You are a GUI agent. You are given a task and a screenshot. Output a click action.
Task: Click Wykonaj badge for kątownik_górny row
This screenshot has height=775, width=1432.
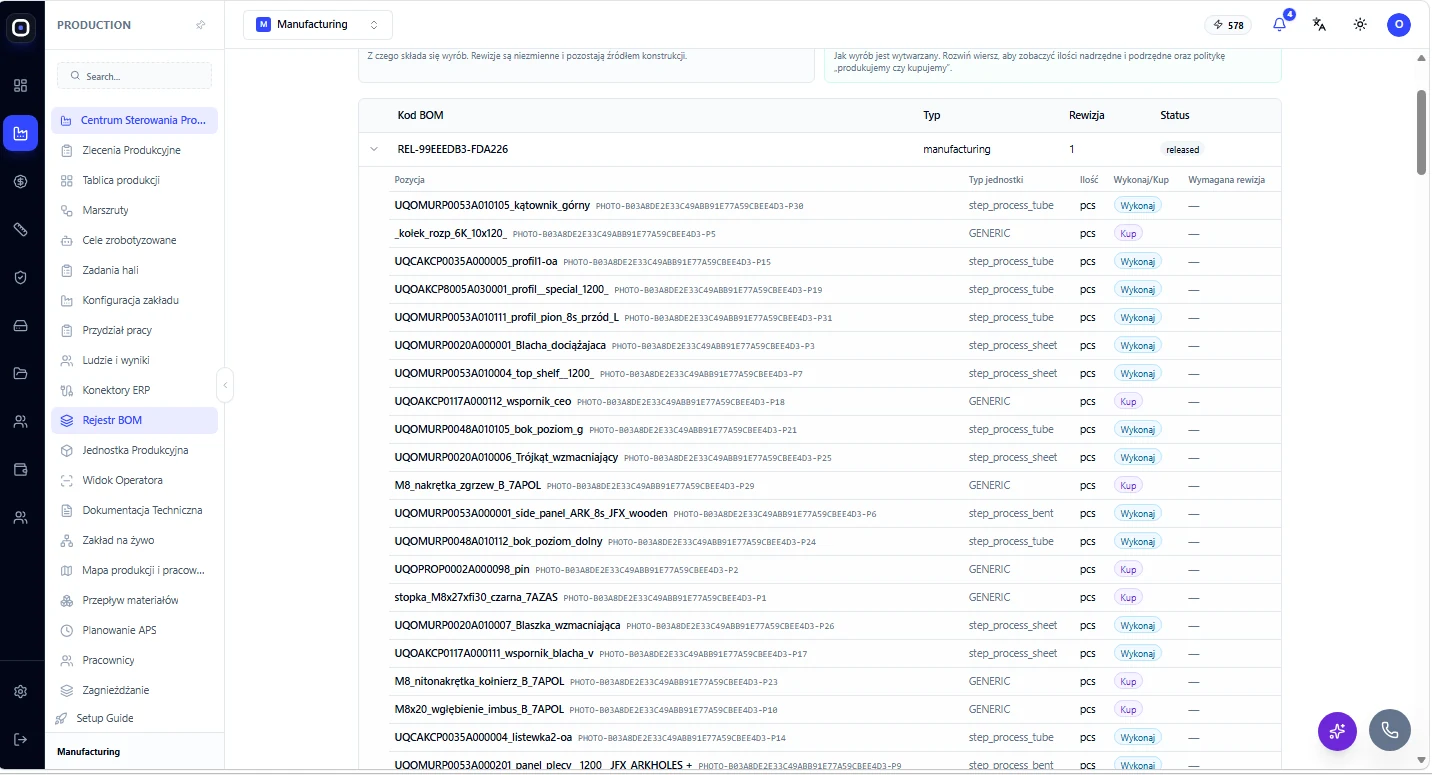(1138, 206)
